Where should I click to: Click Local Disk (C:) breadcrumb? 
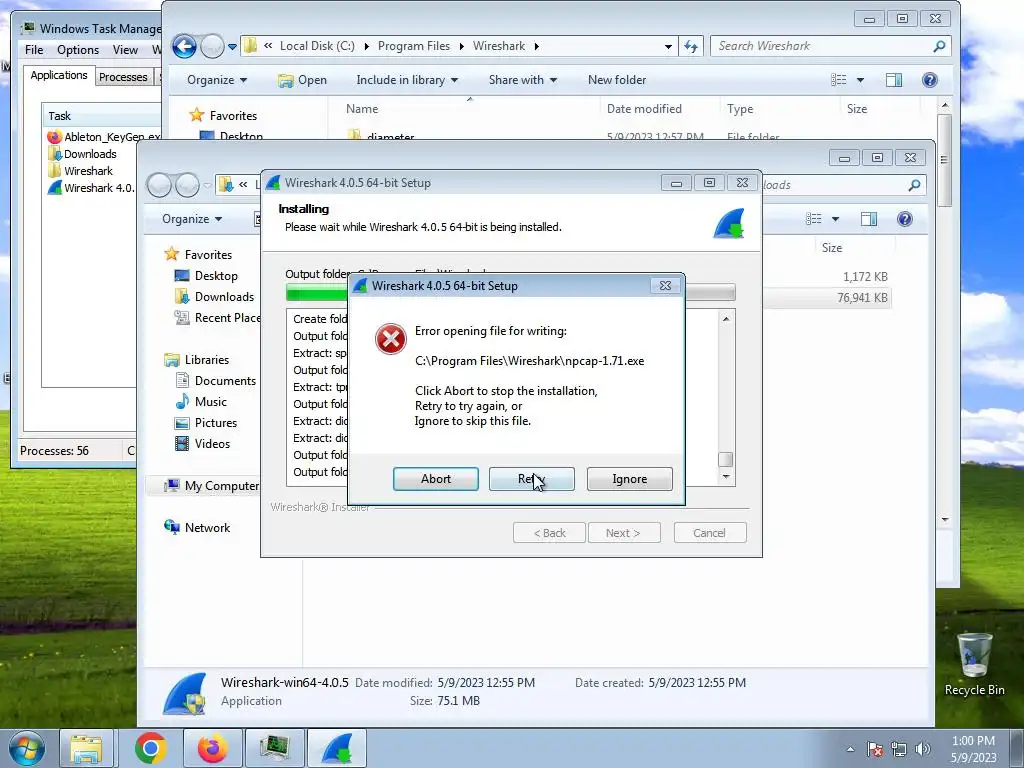317,46
